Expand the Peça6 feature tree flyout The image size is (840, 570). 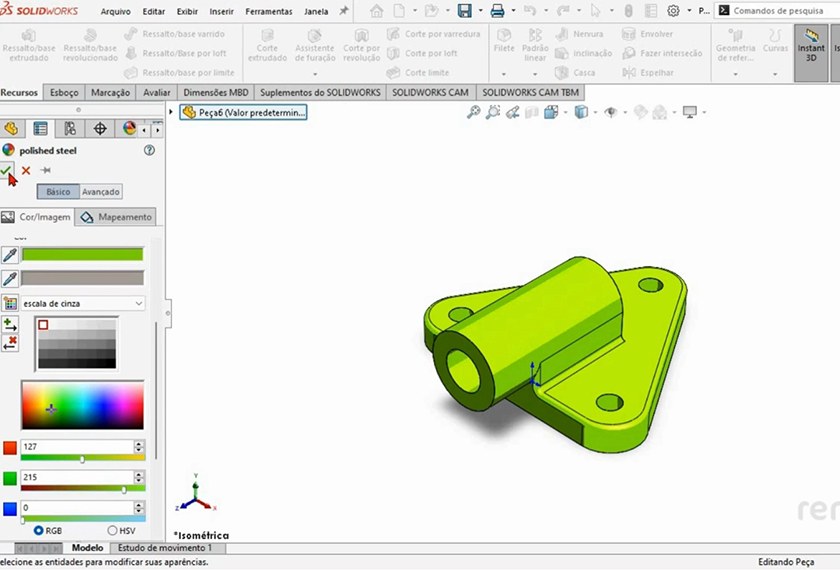pyautogui.click(x=171, y=112)
